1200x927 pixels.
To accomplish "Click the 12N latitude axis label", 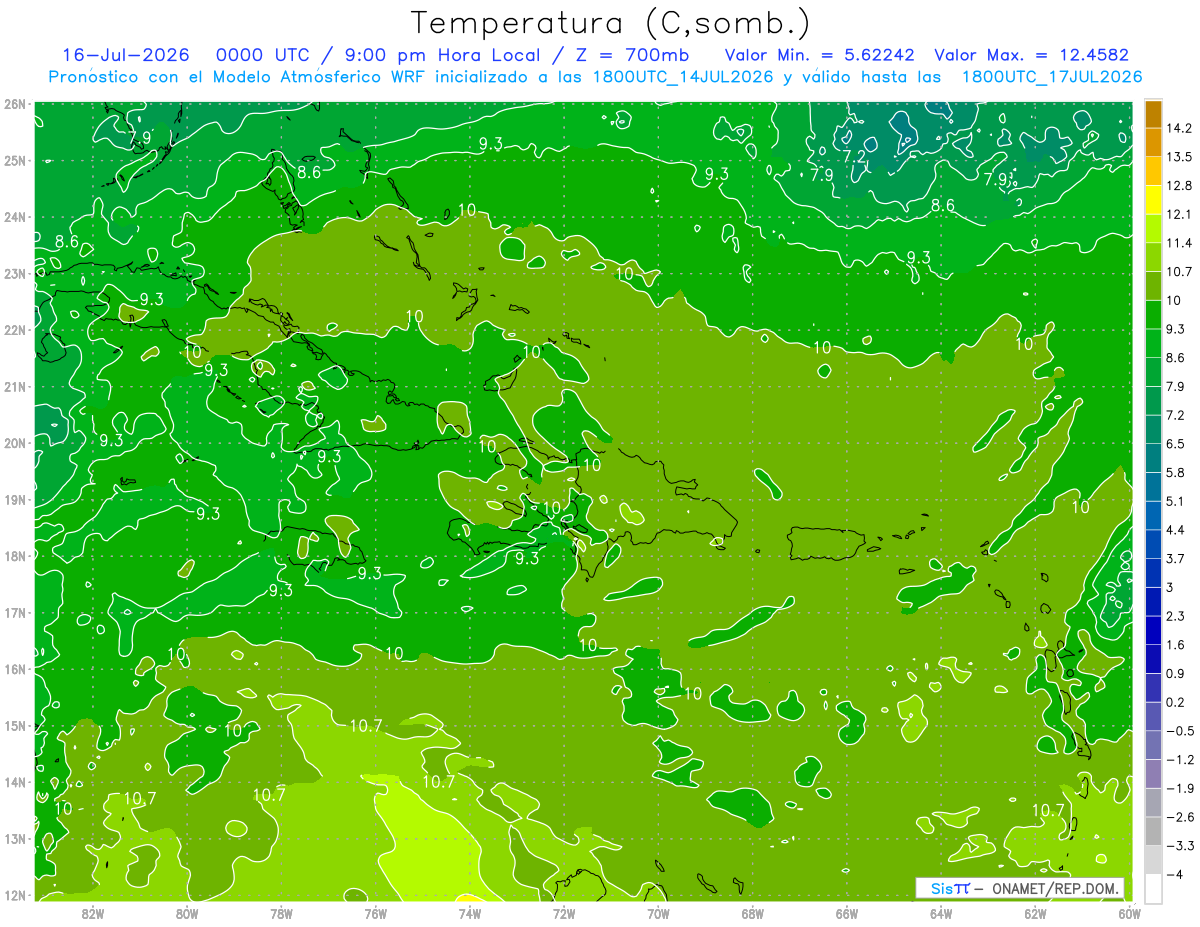I will 14,895.
